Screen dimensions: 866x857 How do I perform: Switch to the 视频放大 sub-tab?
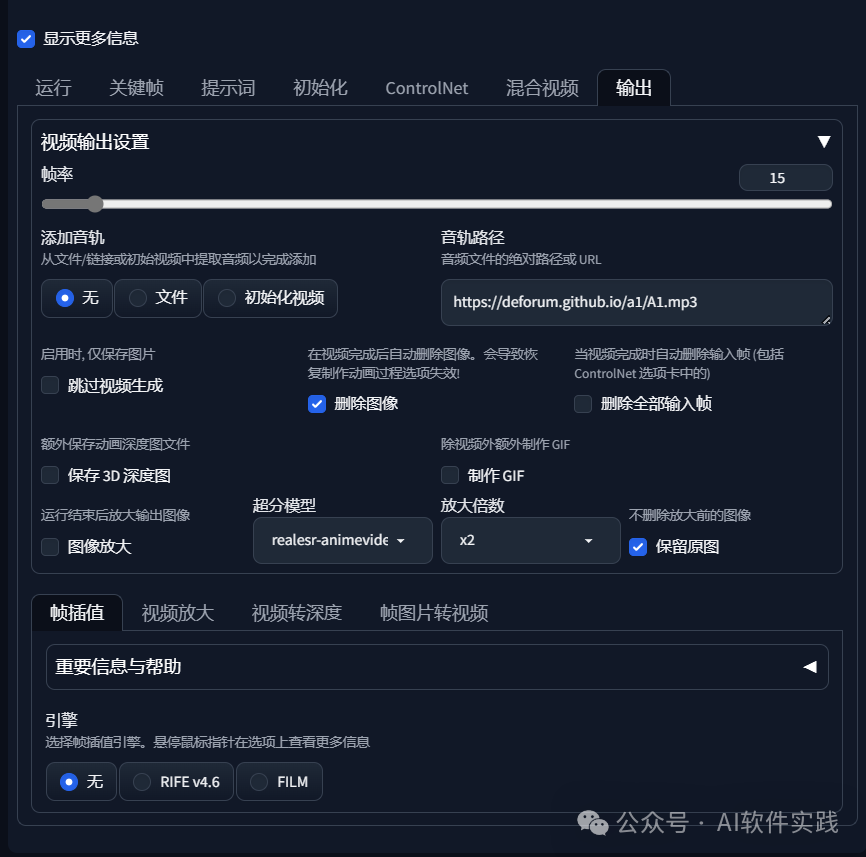click(177, 612)
